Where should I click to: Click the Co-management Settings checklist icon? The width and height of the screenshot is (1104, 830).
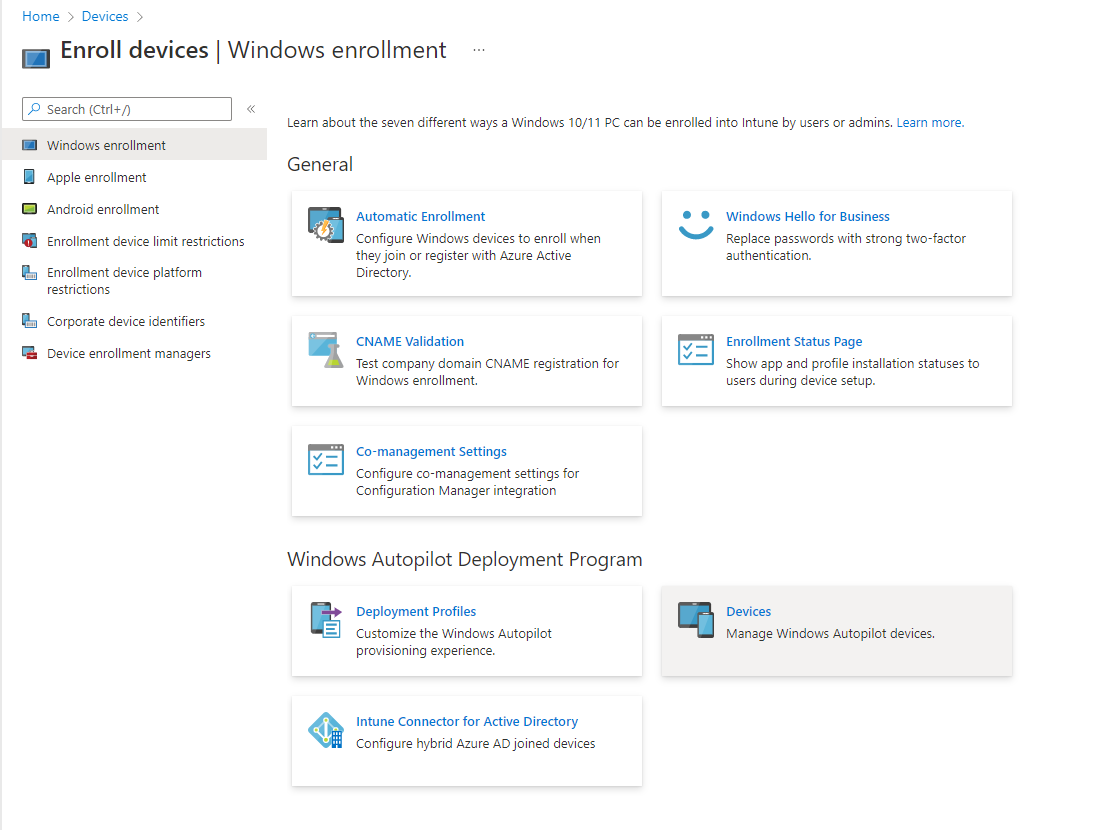326,460
